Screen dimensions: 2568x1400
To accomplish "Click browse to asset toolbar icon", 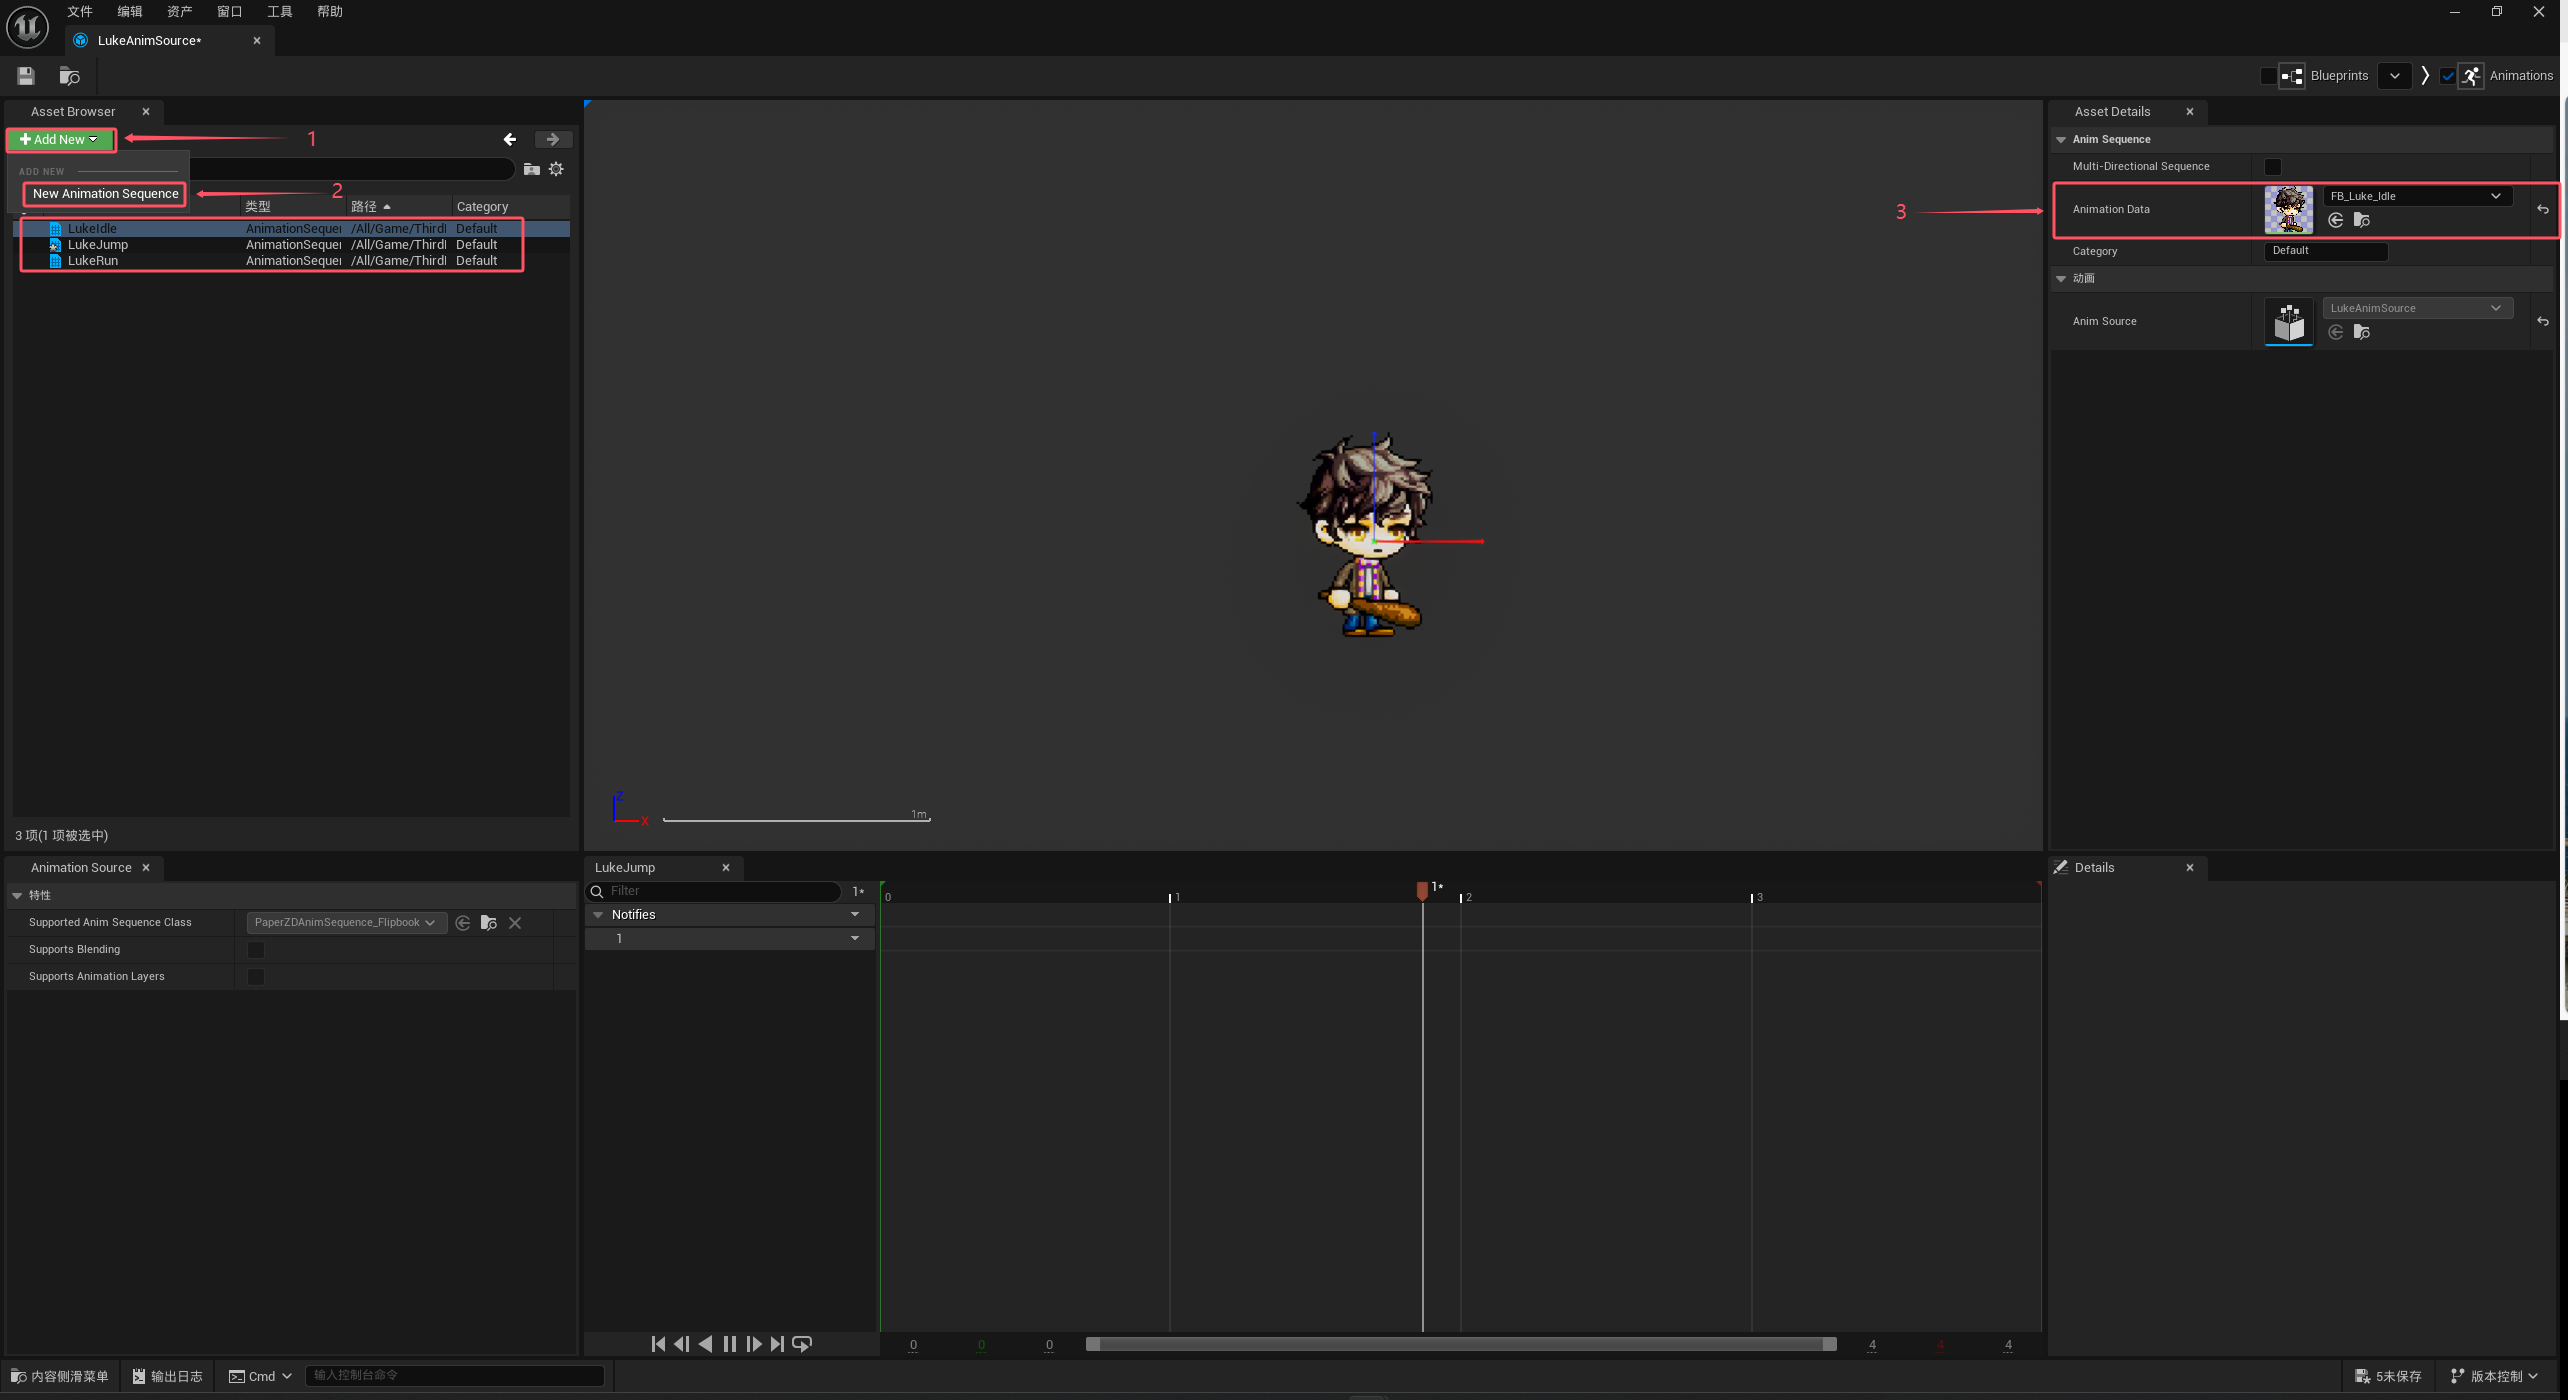I will point(69,76).
